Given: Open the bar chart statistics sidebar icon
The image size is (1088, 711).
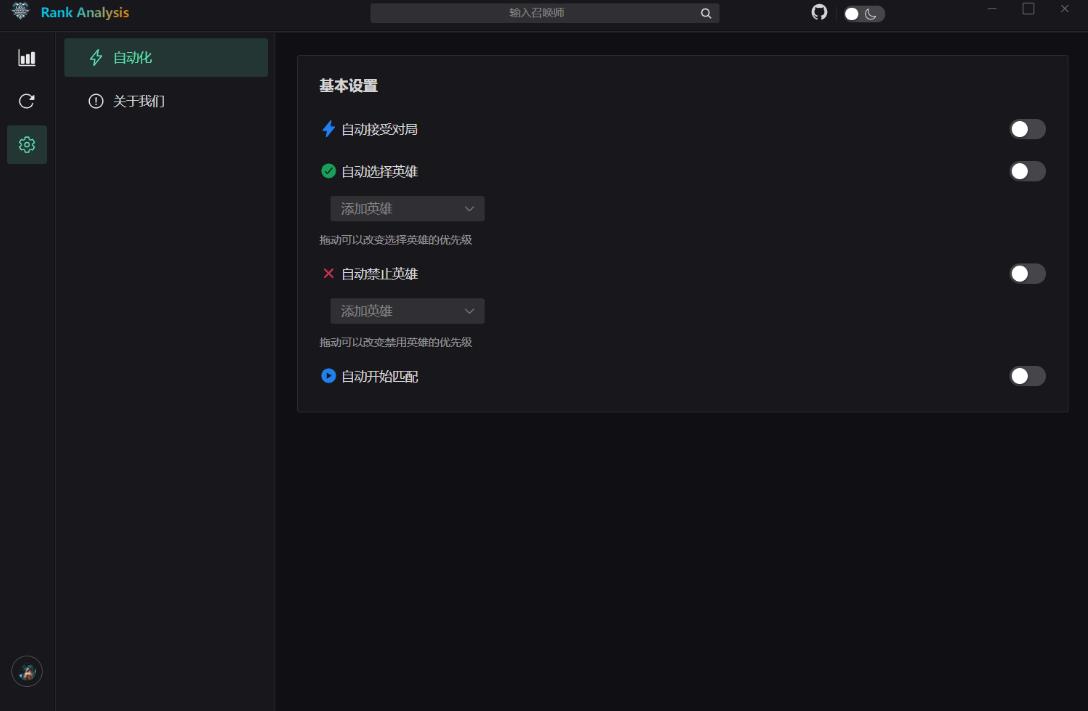Looking at the screenshot, I should [x=26, y=58].
